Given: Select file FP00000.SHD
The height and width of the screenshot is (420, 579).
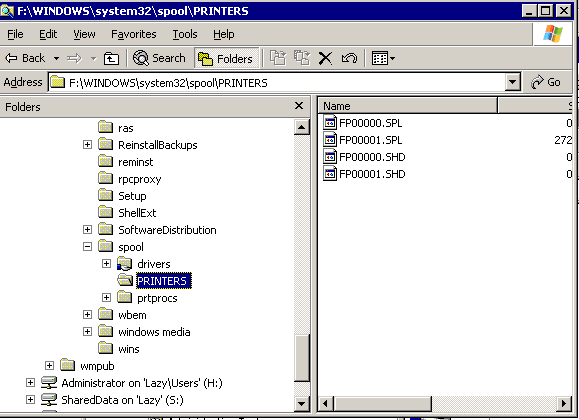Looking at the screenshot, I should (372, 157).
